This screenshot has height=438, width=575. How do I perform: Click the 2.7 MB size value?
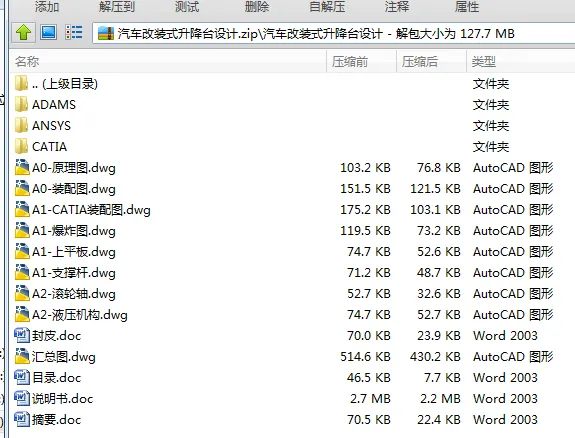point(370,398)
